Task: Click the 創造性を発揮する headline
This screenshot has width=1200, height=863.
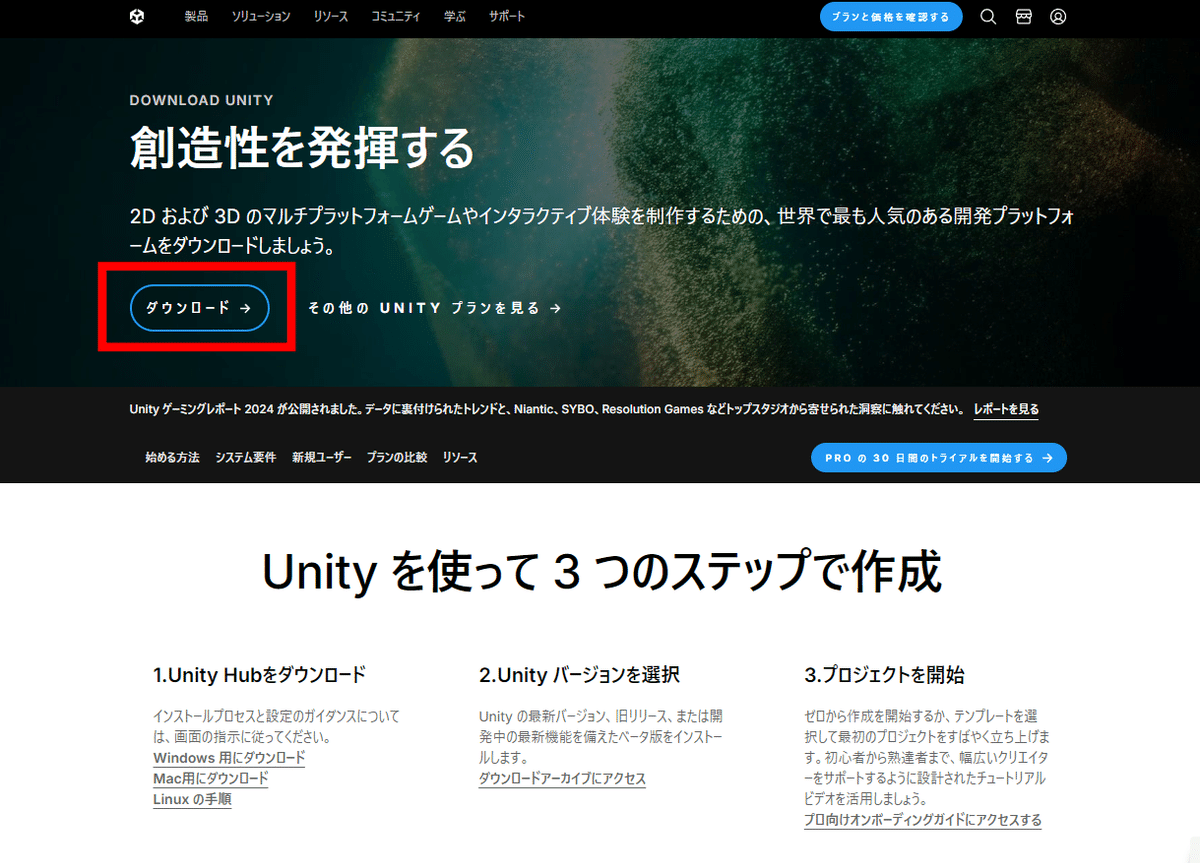Action: pos(302,149)
